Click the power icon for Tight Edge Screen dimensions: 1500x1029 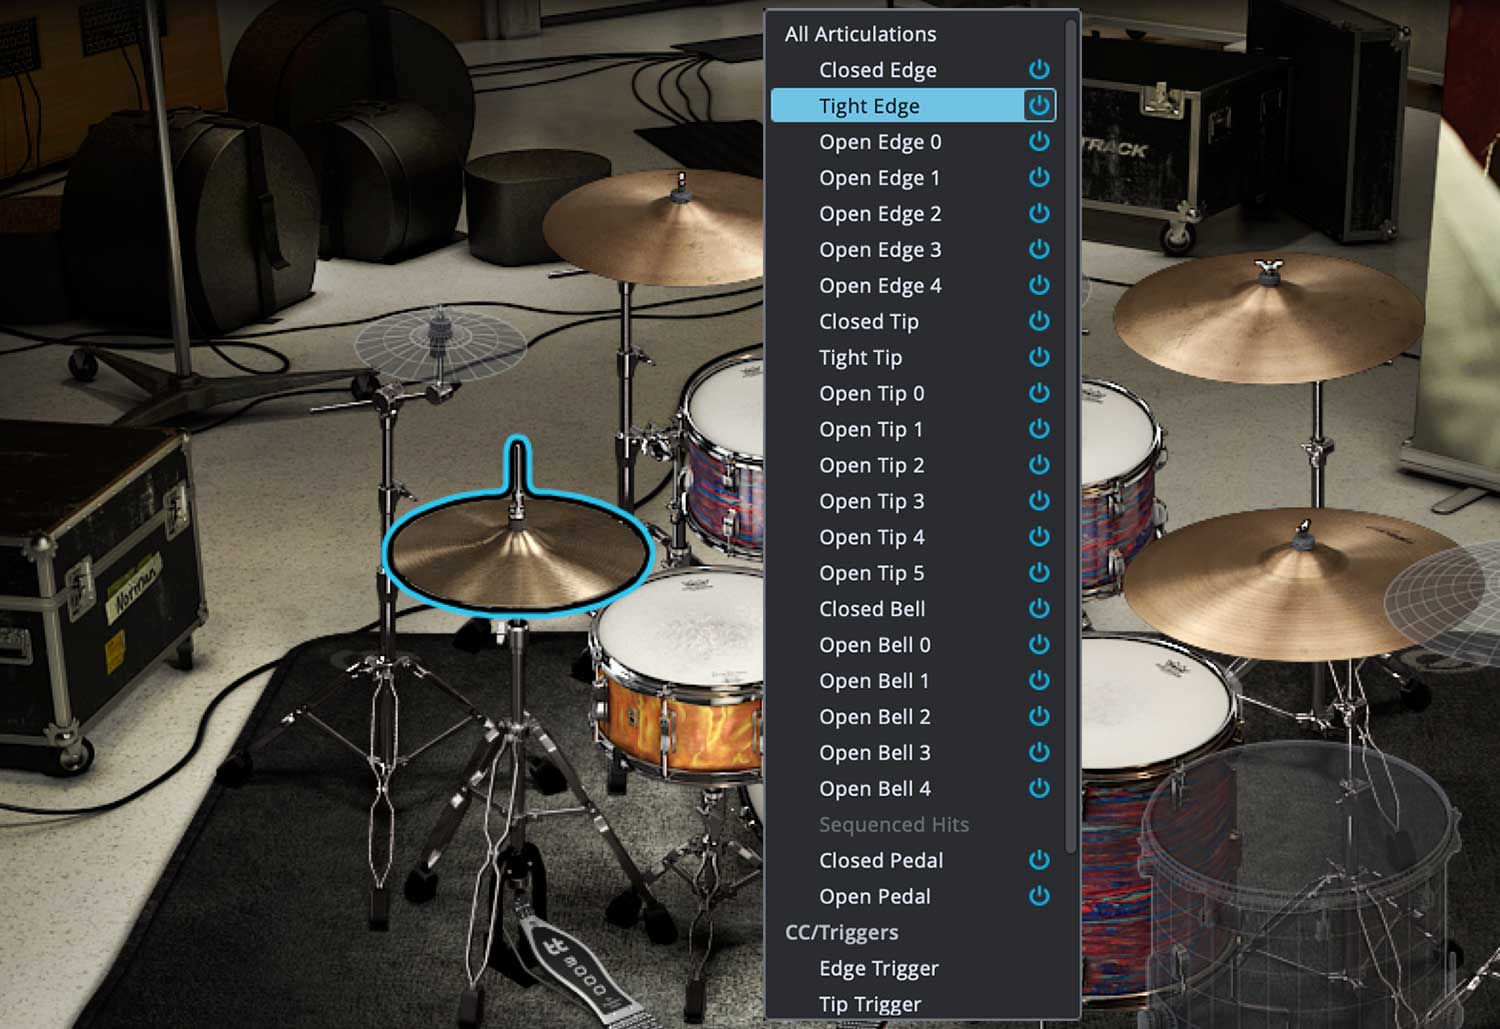pyautogui.click(x=1039, y=106)
